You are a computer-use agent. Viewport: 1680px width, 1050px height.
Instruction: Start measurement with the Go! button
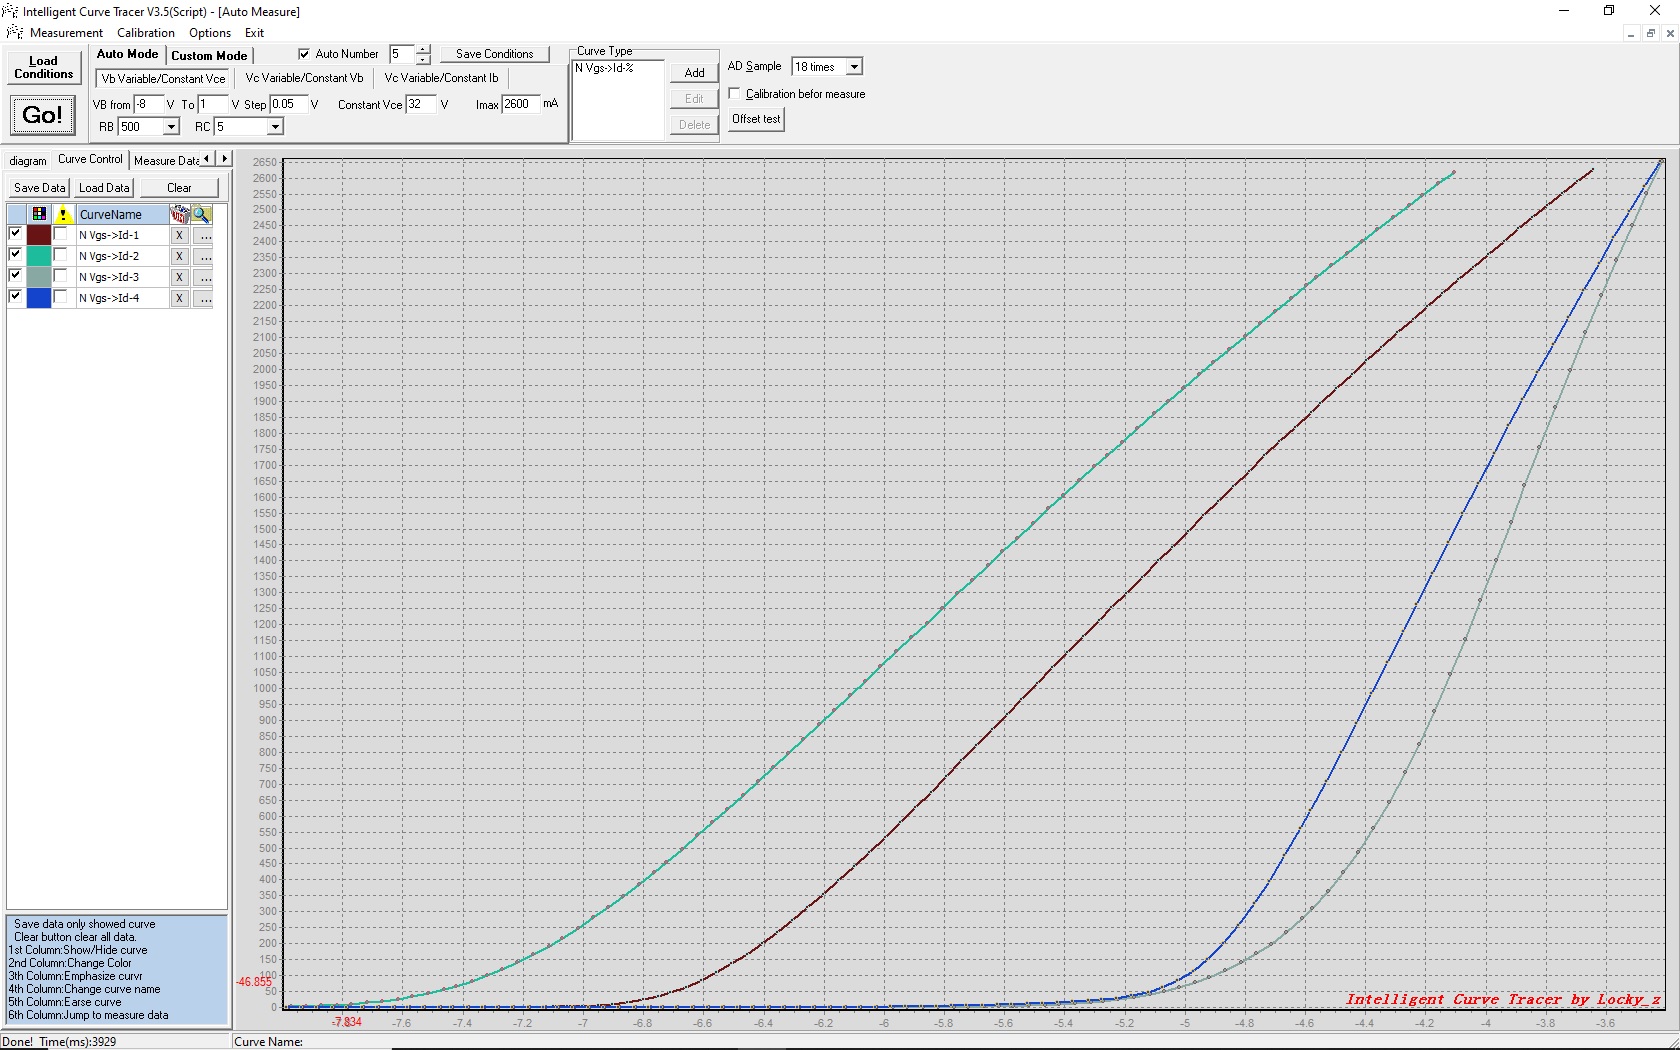pos(43,115)
